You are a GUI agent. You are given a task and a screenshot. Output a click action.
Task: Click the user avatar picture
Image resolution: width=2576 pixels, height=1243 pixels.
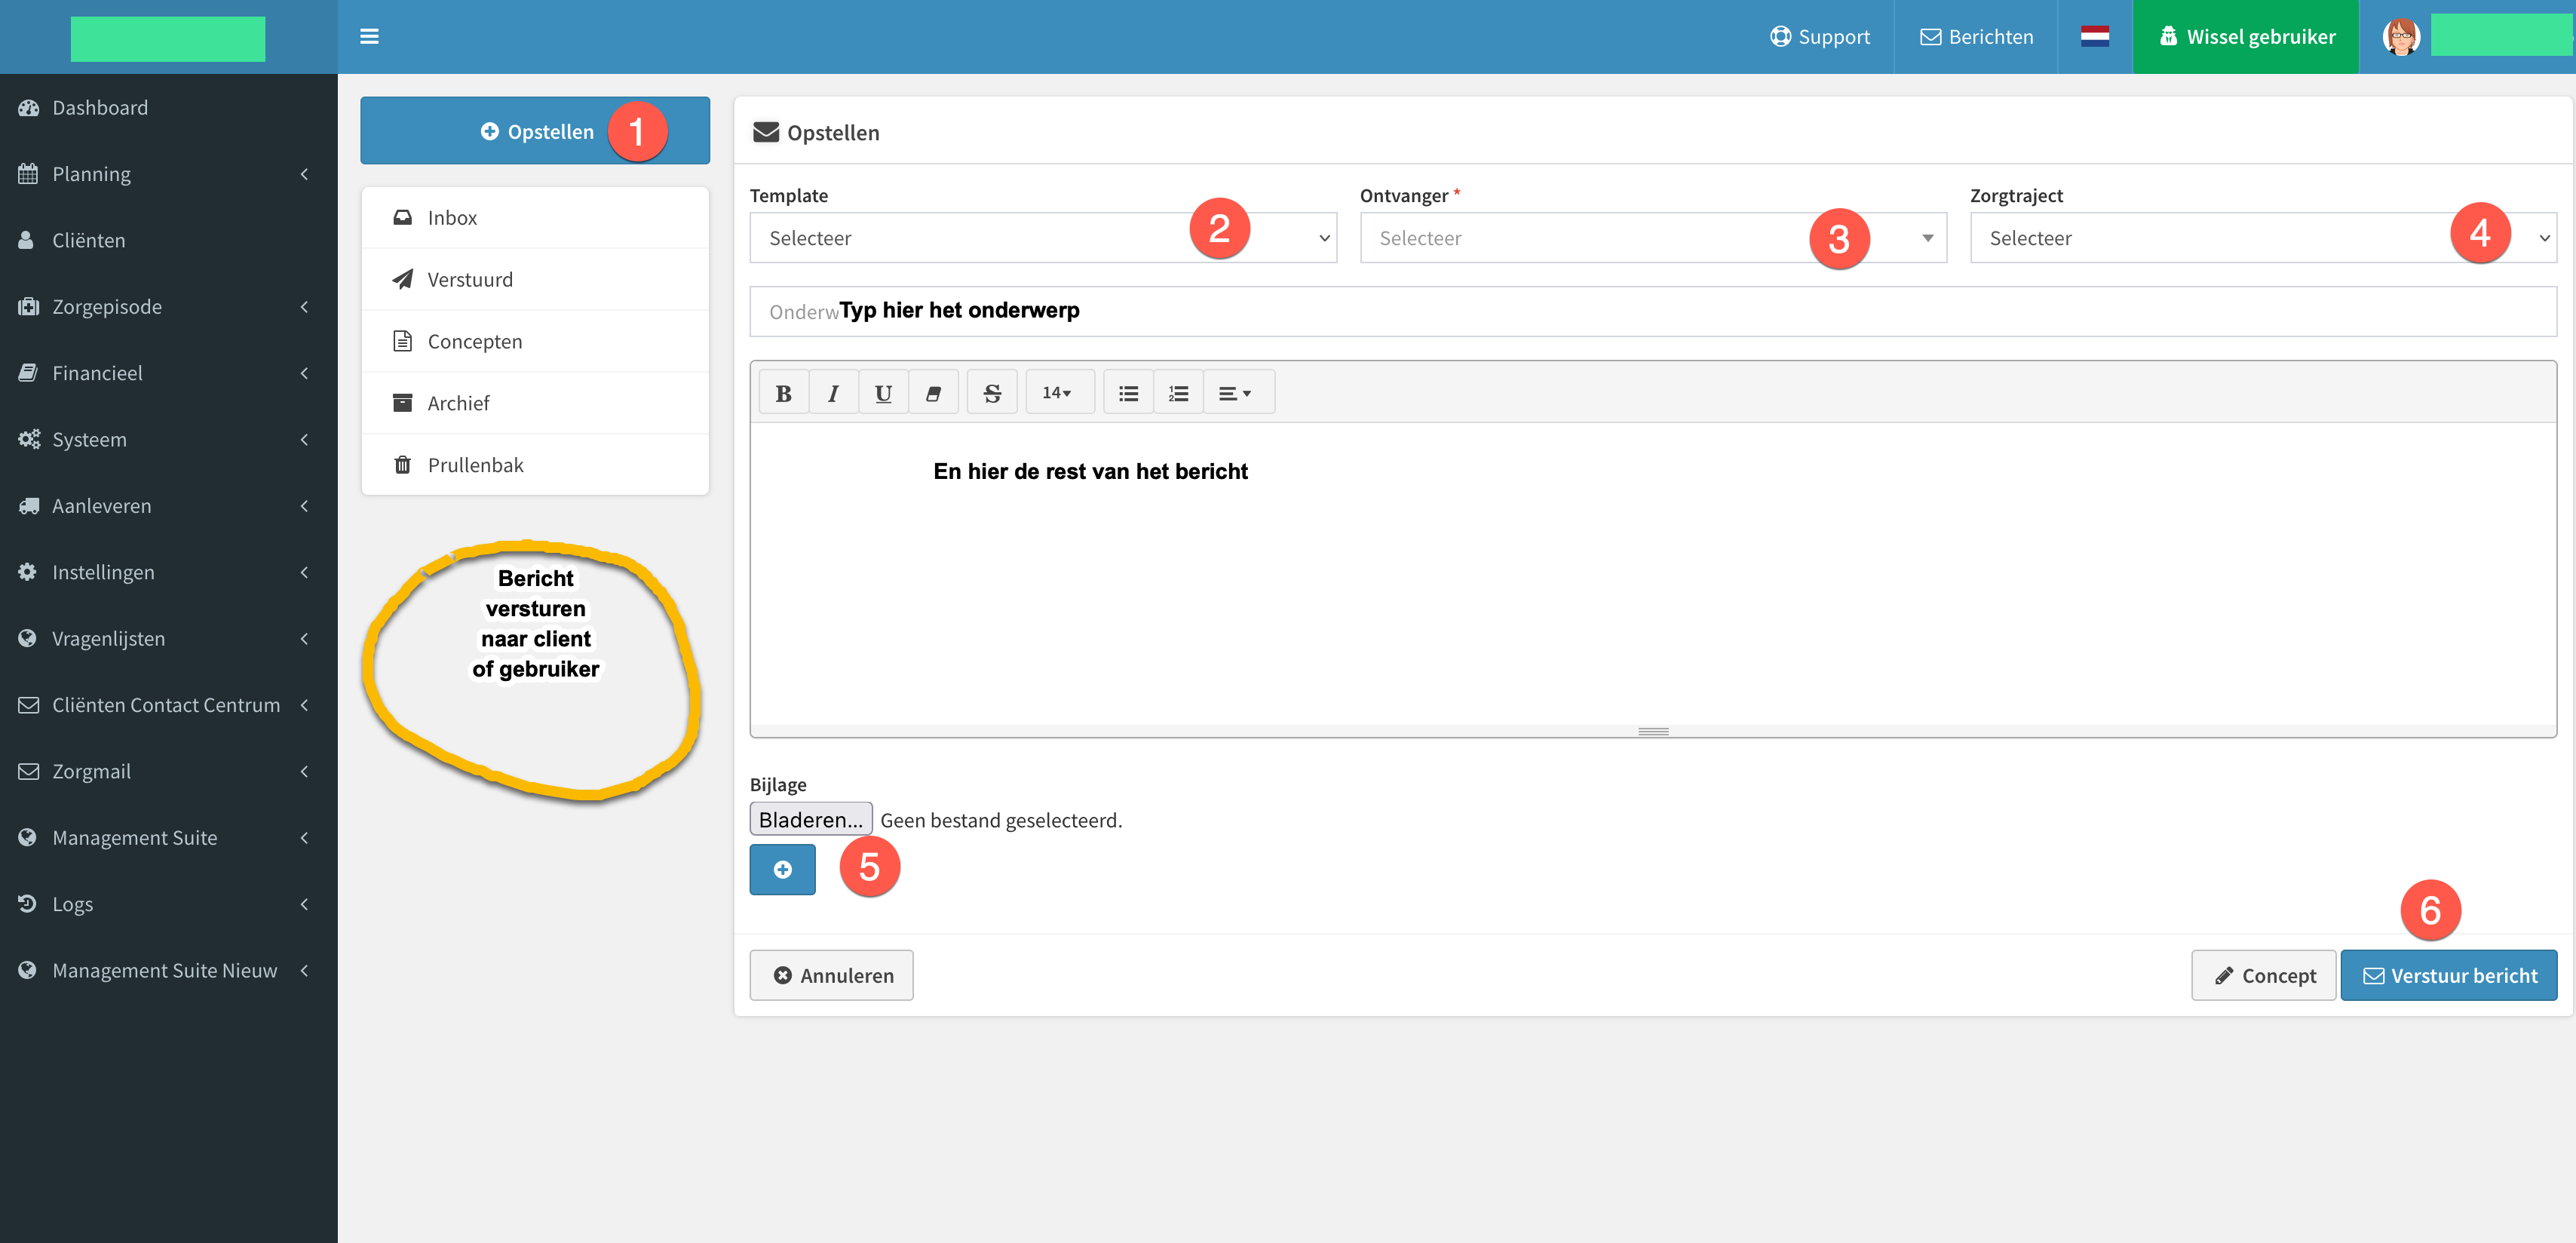click(2400, 37)
